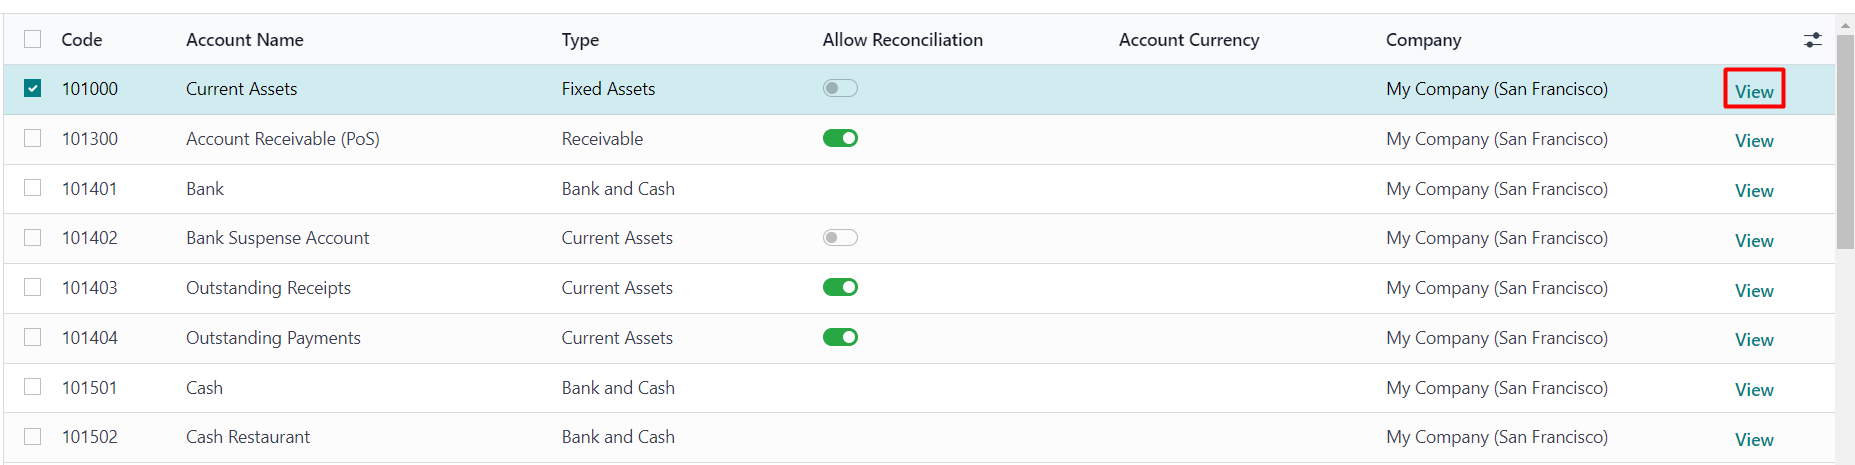This screenshot has width=1855, height=465.
Task: Open View link for the Bank account
Action: (x=1754, y=190)
